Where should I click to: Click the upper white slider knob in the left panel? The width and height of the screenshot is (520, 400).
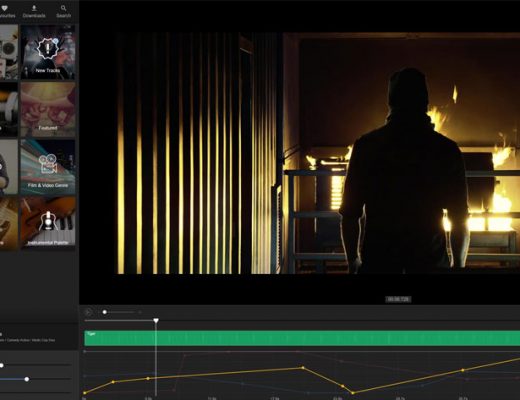click(x=2, y=366)
